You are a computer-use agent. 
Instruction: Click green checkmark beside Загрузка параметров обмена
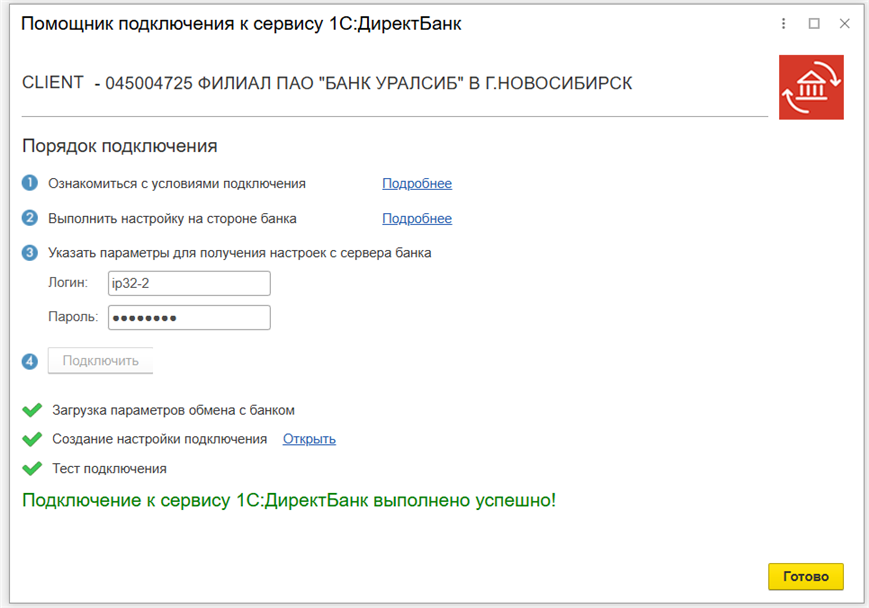33,410
